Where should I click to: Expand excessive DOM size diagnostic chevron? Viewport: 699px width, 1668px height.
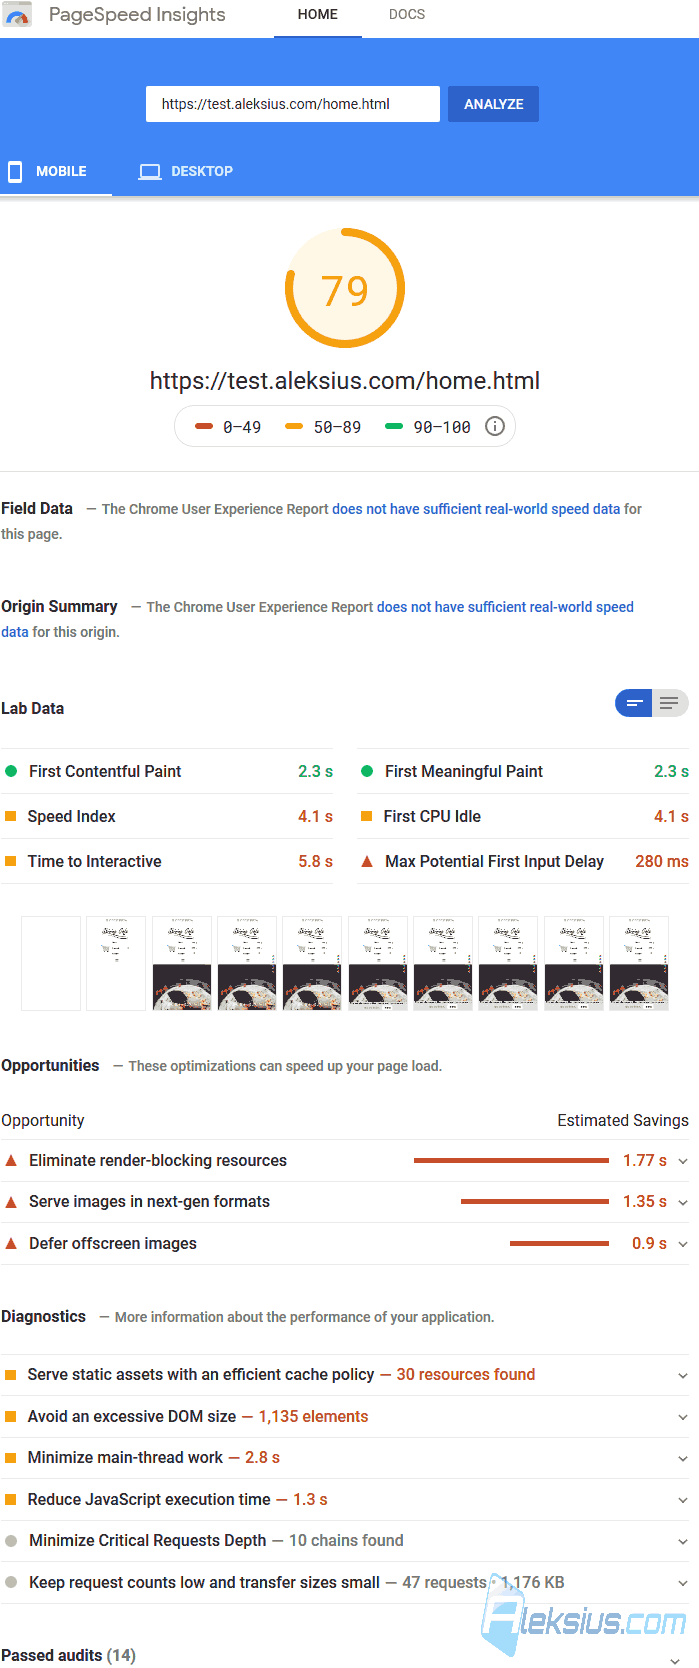click(683, 1417)
